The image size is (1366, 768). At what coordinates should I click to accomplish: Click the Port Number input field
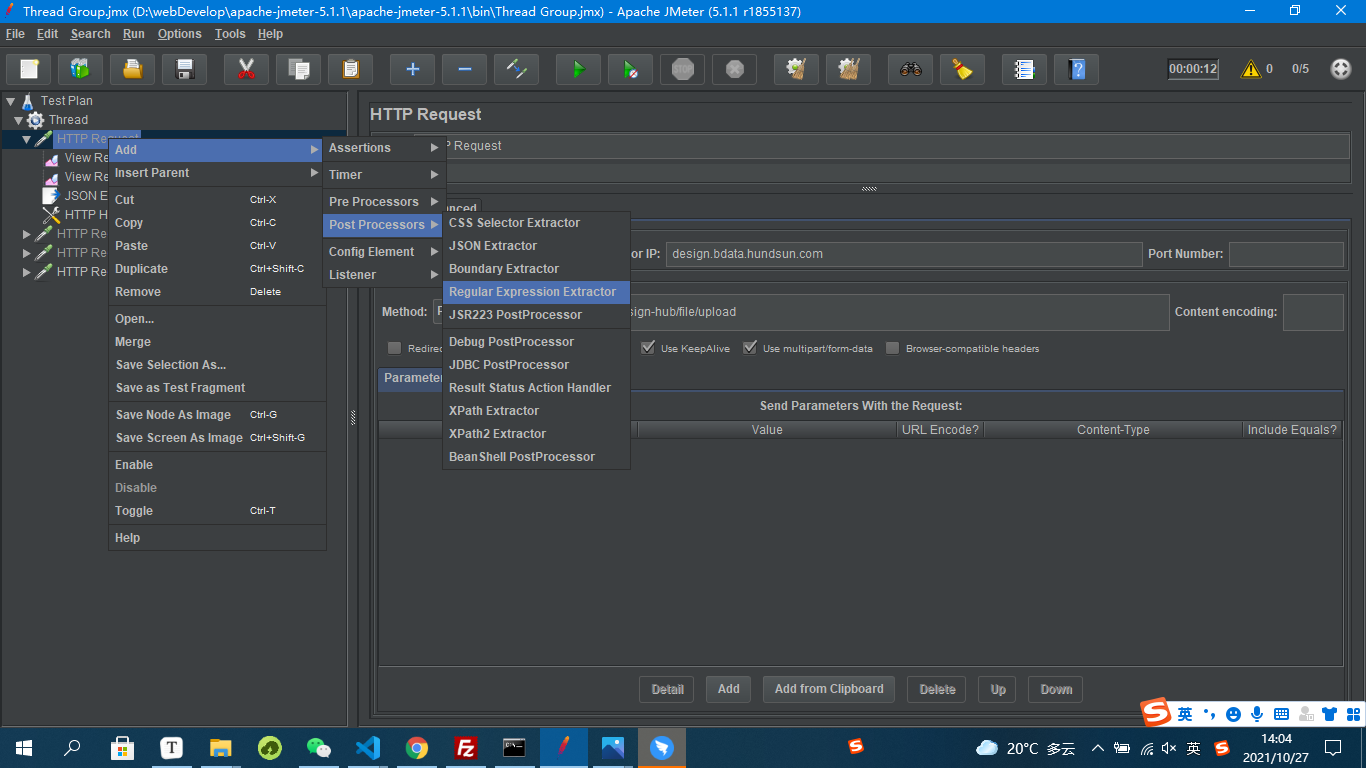point(1286,254)
